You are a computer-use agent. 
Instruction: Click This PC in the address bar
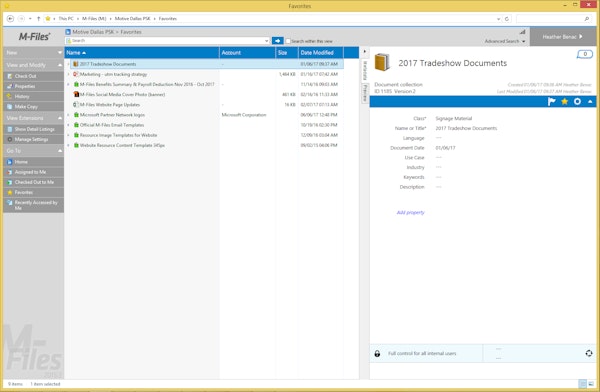(66, 18)
